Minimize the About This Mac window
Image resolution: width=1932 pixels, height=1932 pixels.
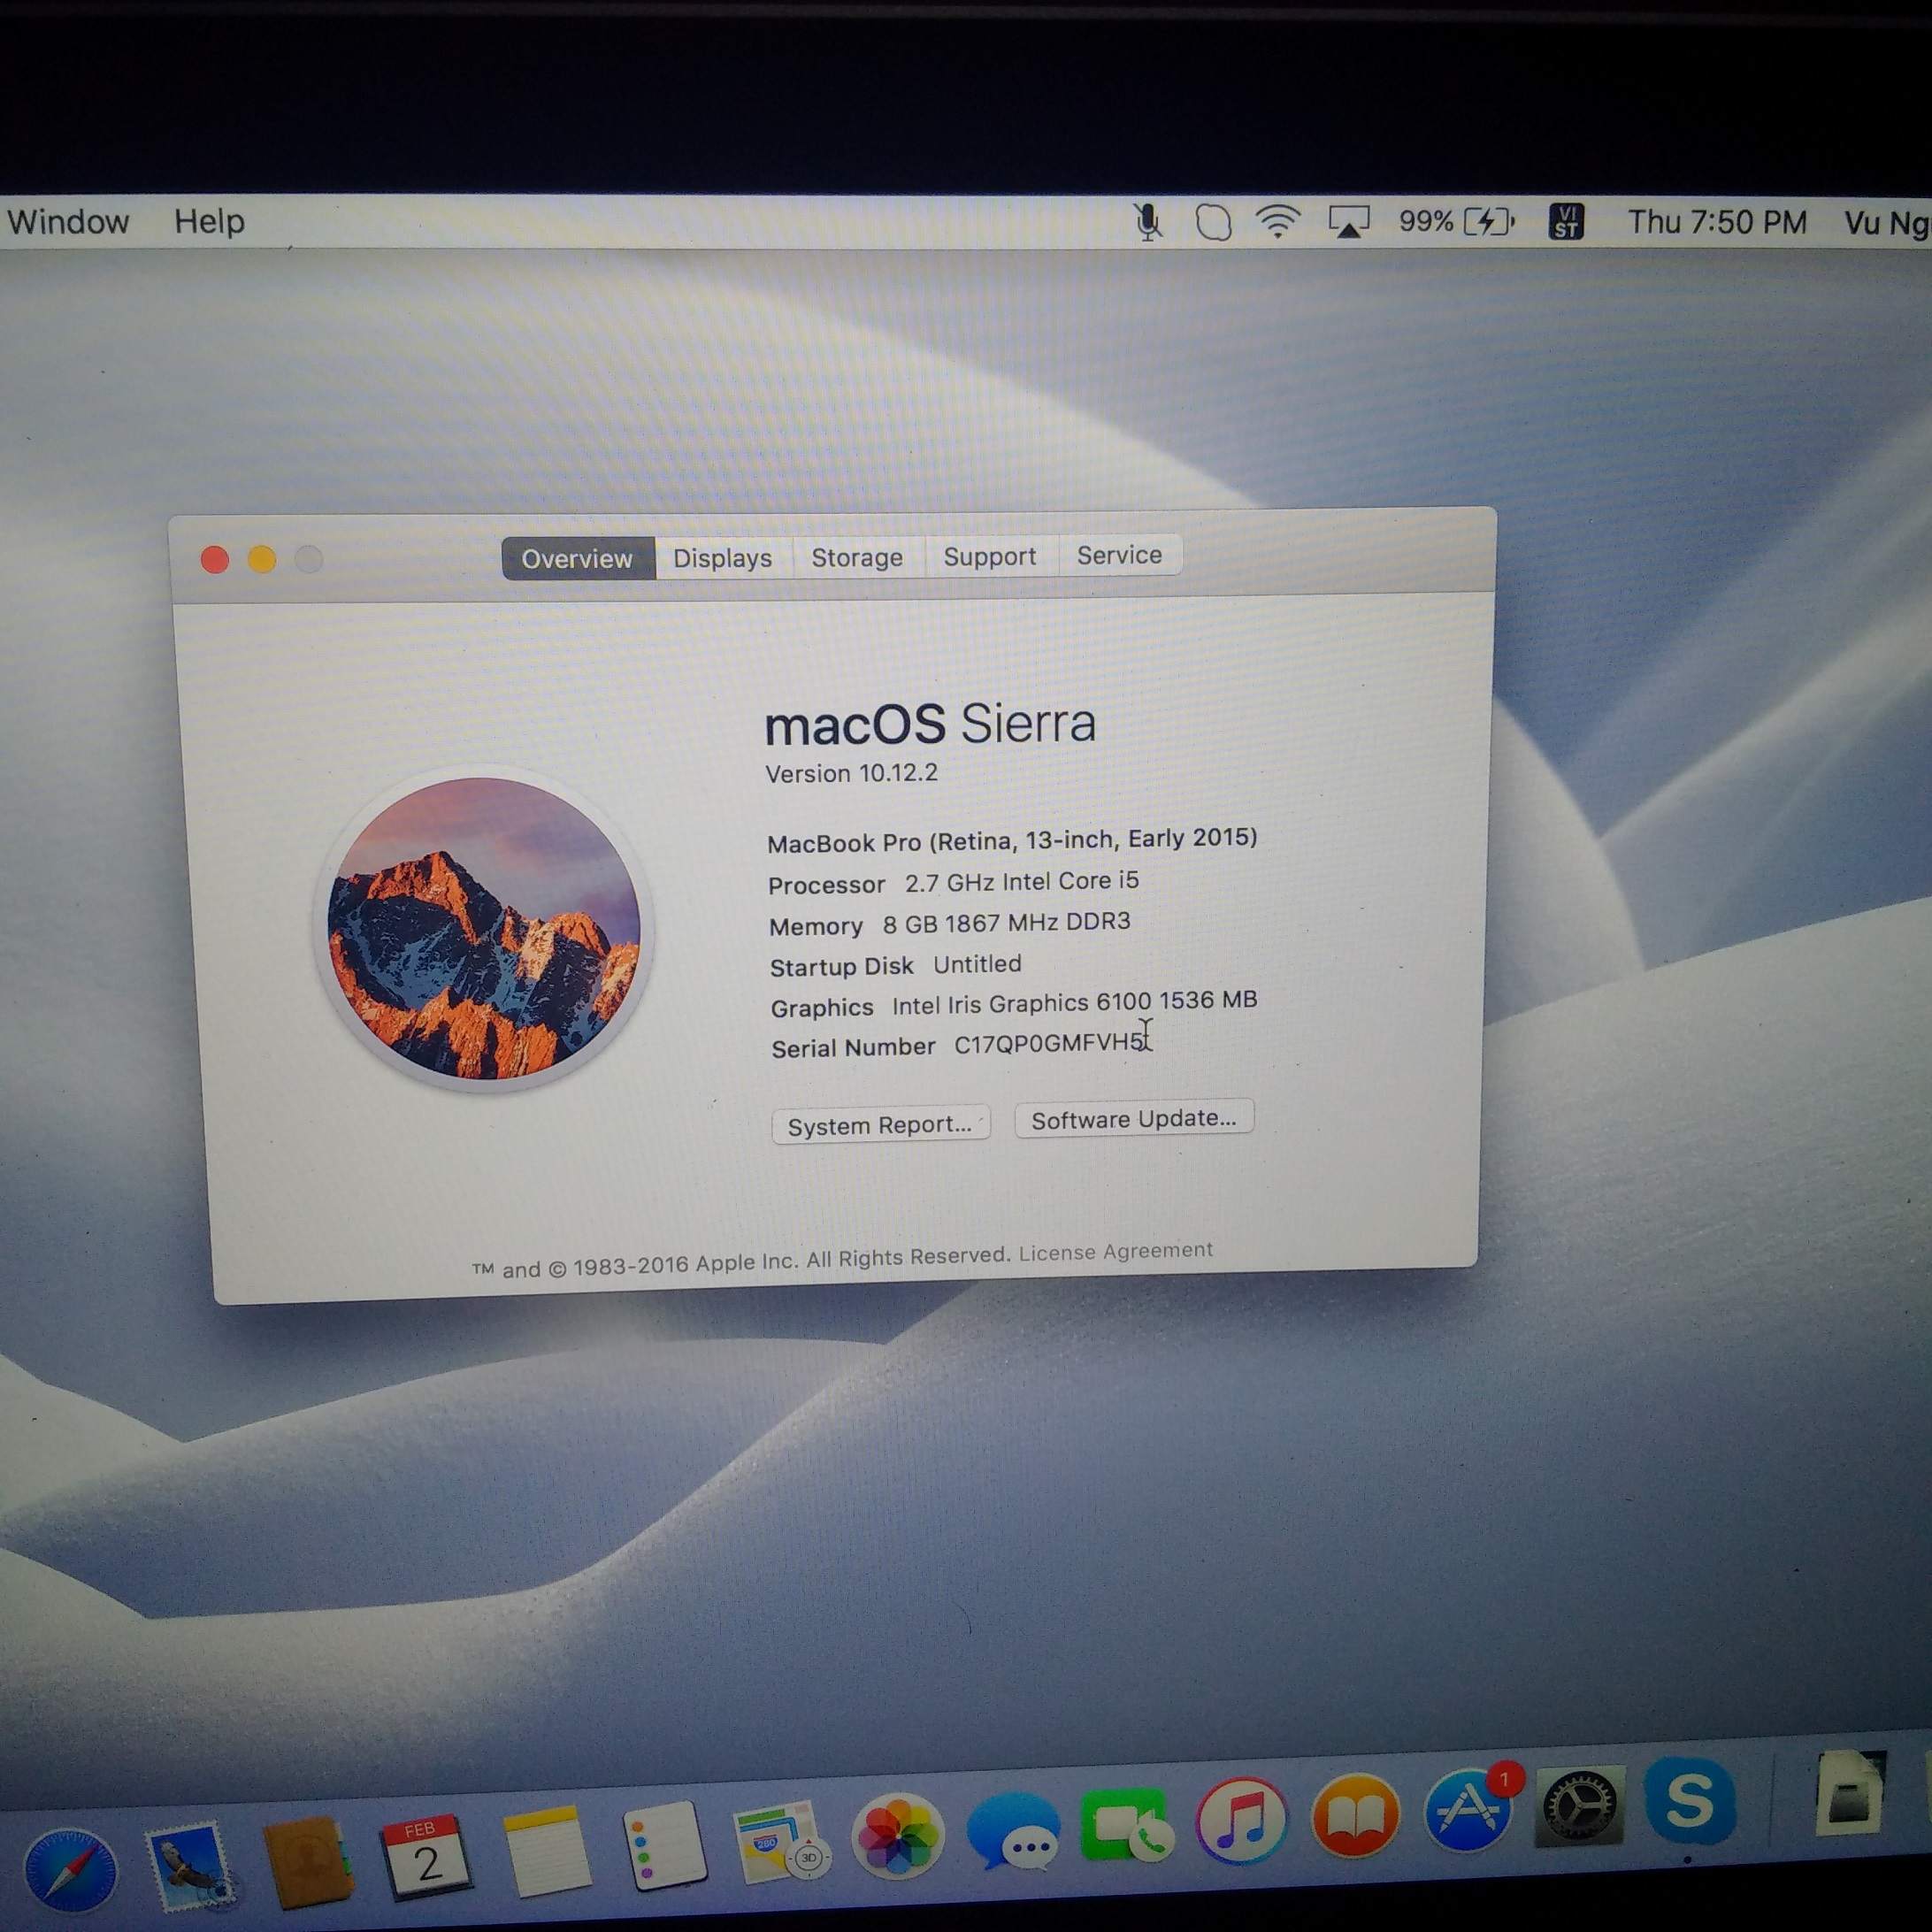(x=262, y=559)
